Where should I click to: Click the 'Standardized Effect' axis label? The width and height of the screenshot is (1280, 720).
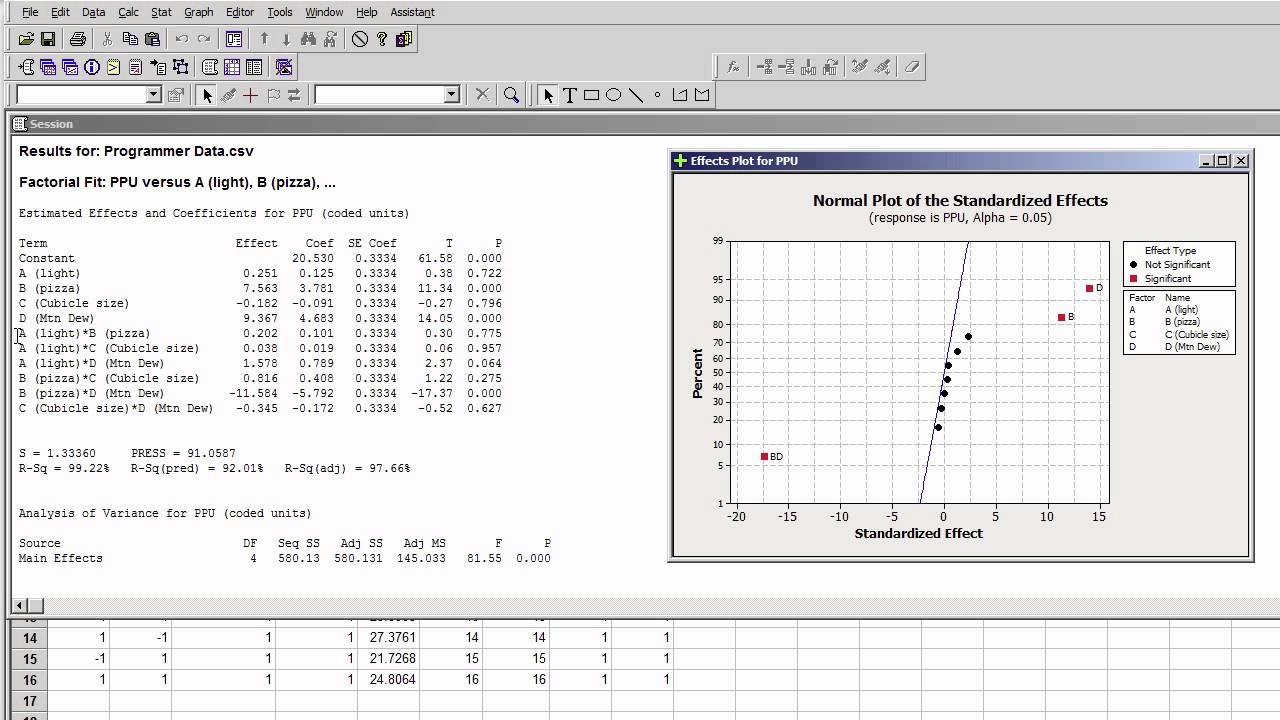(x=918, y=533)
